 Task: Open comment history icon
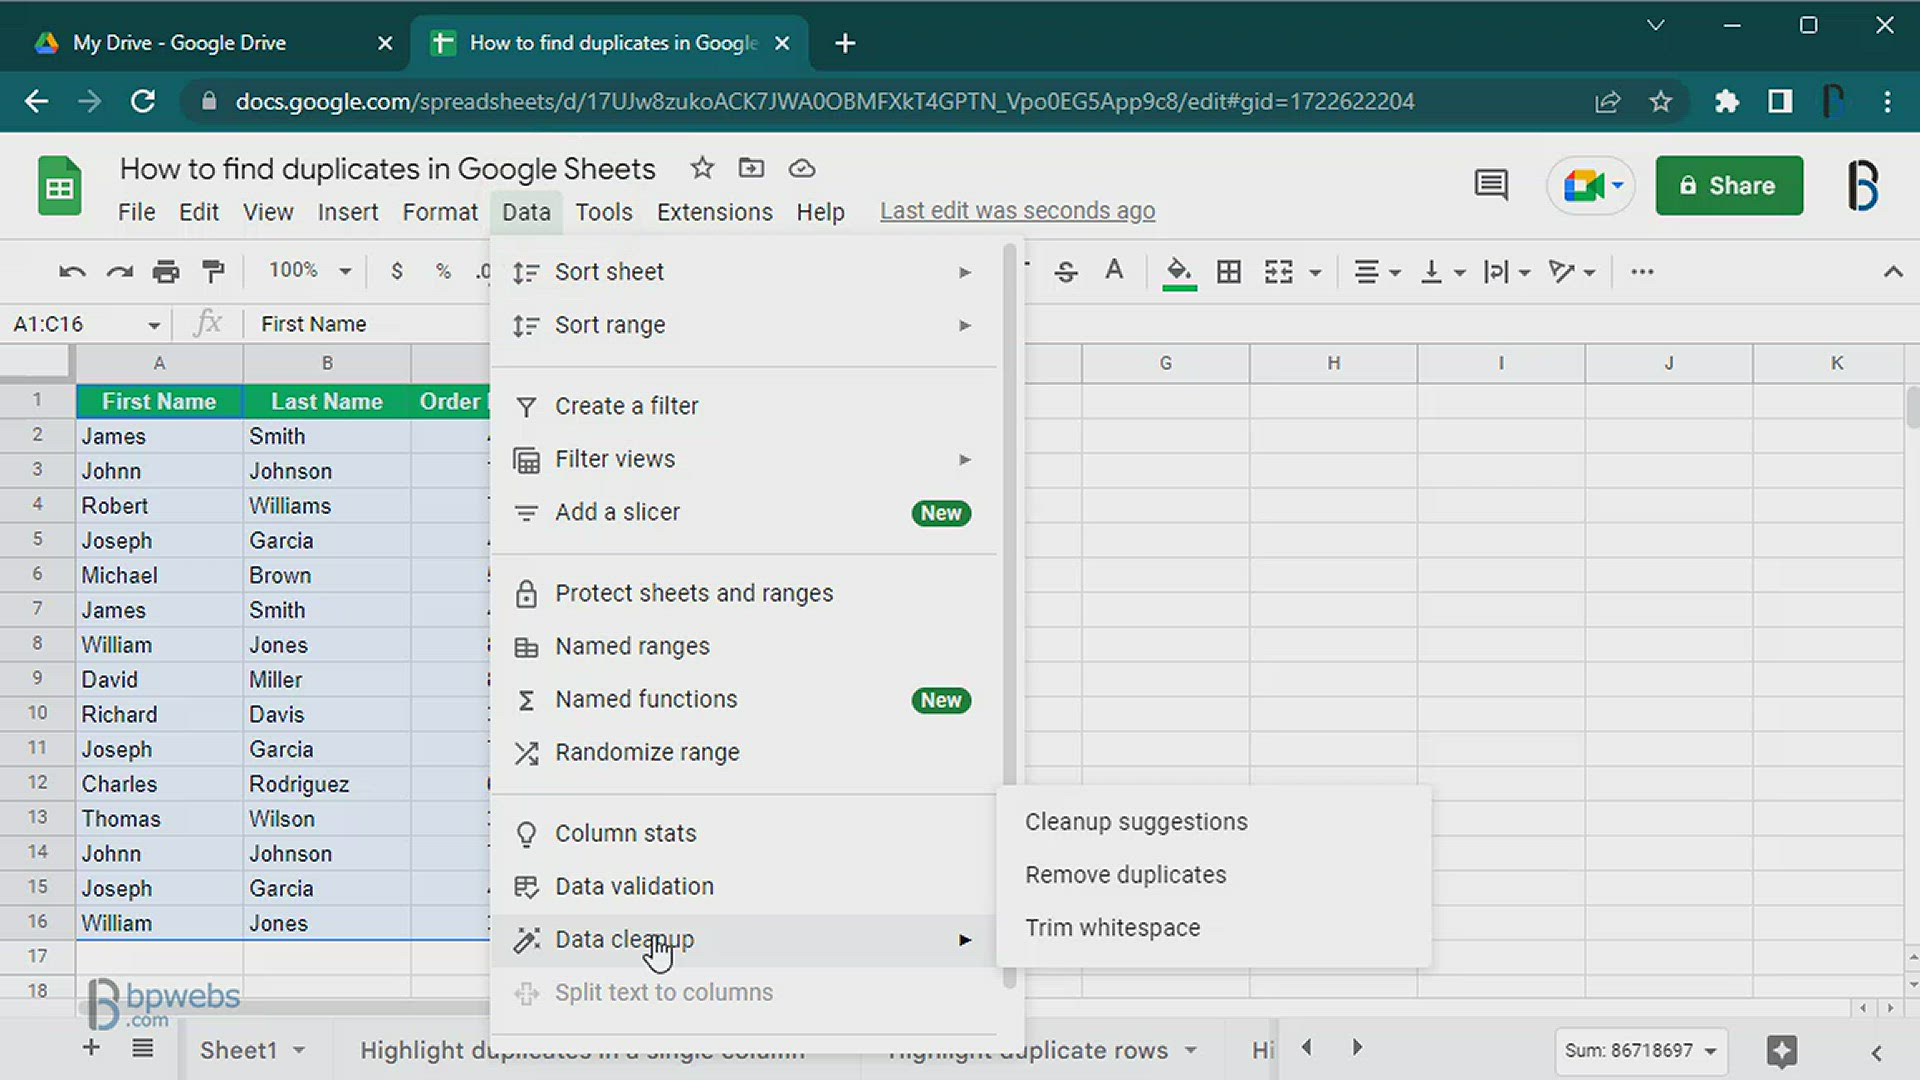coord(1491,185)
